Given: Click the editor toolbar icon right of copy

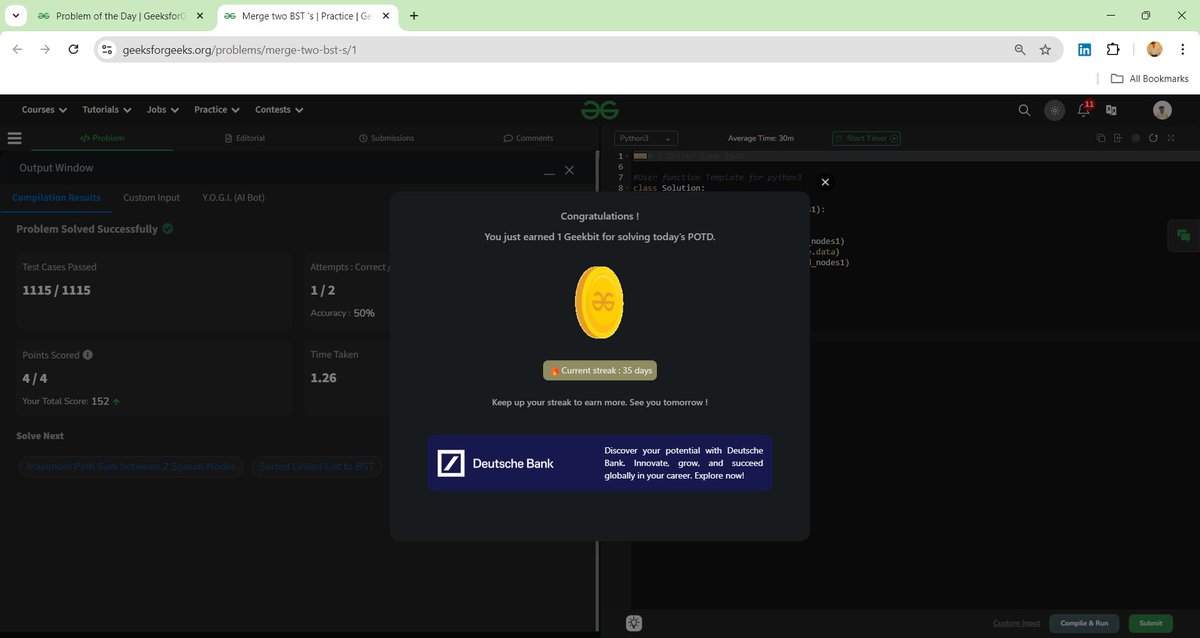Looking at the screenshot, I should (1118, 138).
